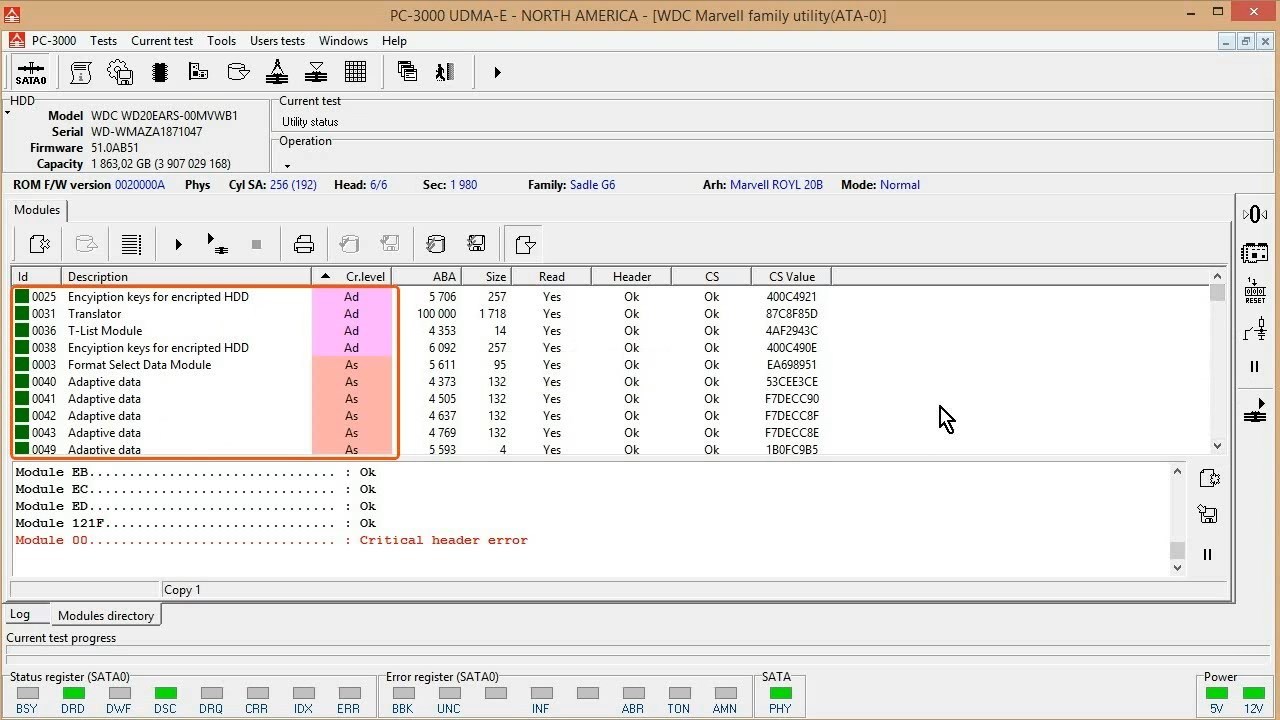The height and width of the screenshot is (720, 1280).
Task: Expand the HDD panel arrow
Action: point(8,113)
